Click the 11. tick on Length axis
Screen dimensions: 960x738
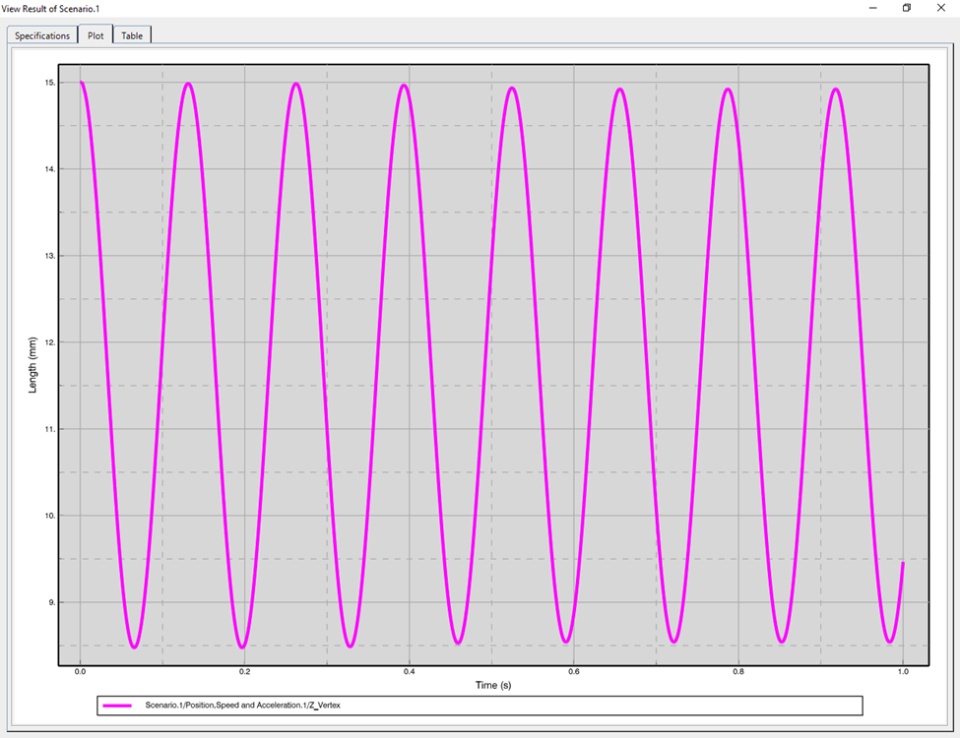[x=50, y=429]
